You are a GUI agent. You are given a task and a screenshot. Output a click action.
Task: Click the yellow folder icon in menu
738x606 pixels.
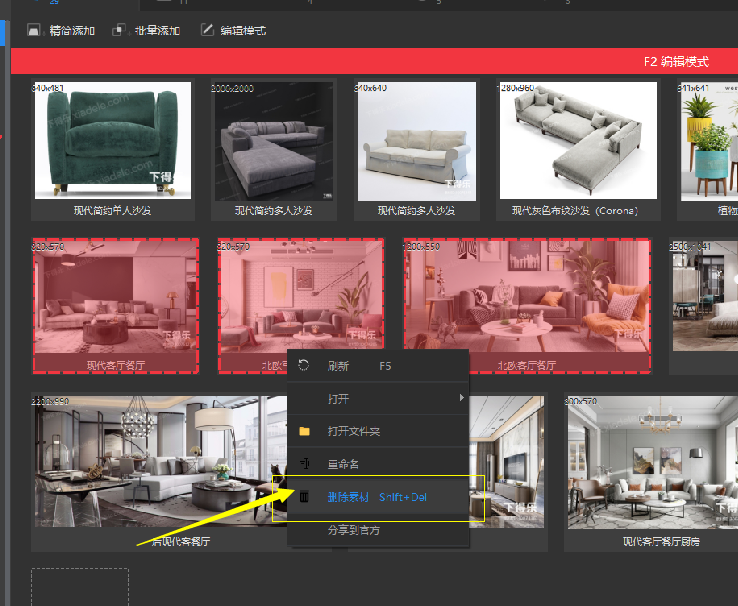(x=304, y=431)
